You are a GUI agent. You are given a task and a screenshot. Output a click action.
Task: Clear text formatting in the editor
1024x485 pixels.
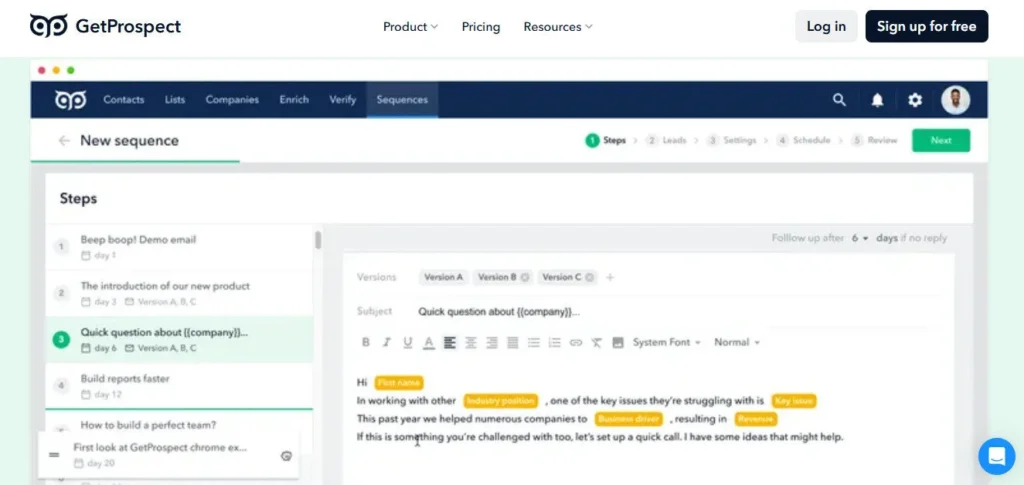[x=596, y=343]
